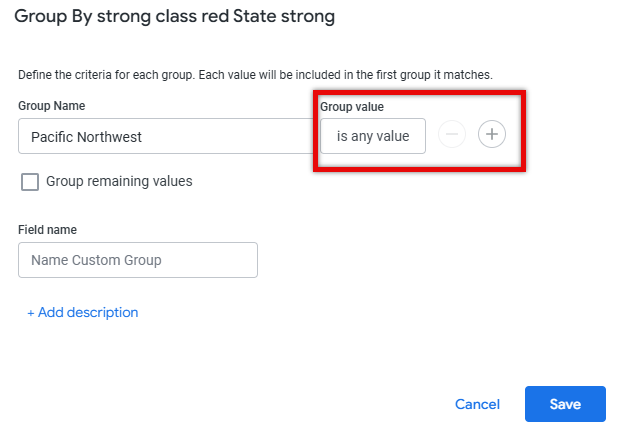Click the criteria instruction text line
The height and width of the screenshot is (436, 617).
255,75
